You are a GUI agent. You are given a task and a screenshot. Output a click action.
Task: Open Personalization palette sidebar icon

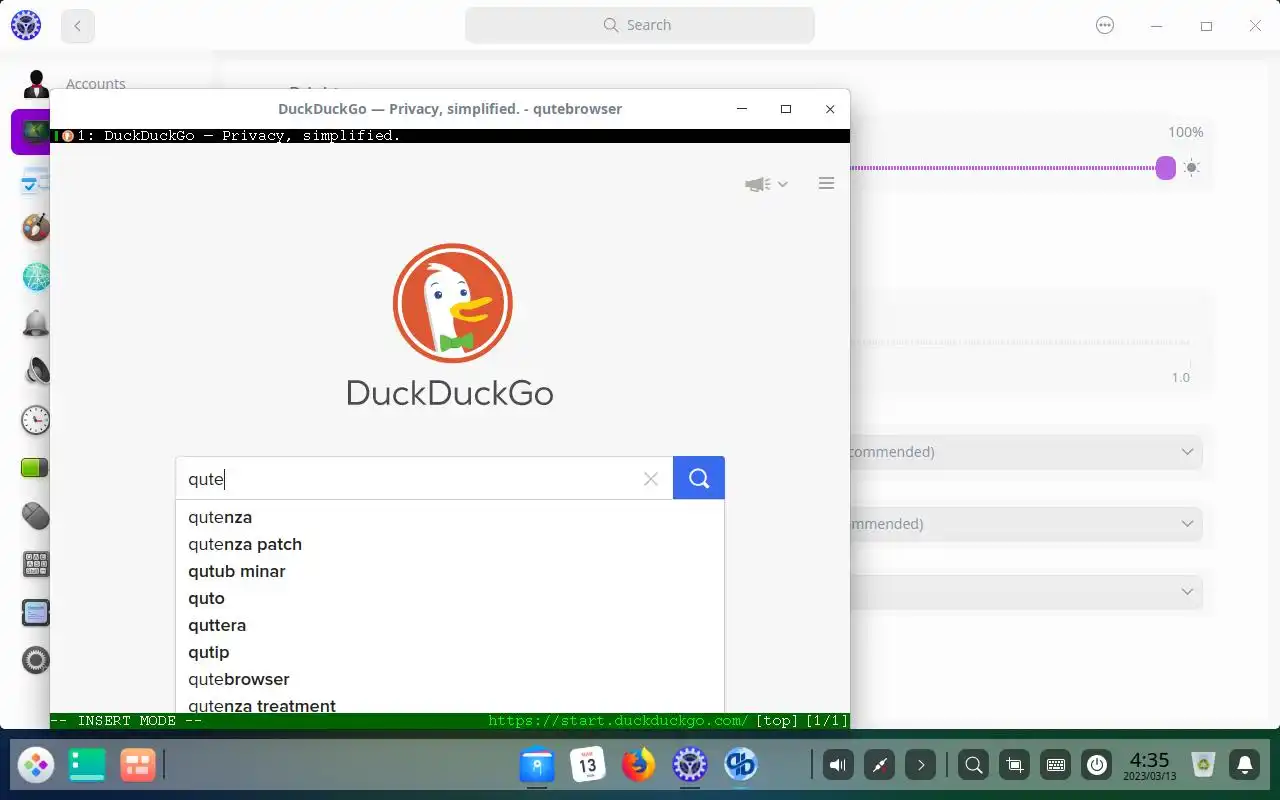click(36, 228)
